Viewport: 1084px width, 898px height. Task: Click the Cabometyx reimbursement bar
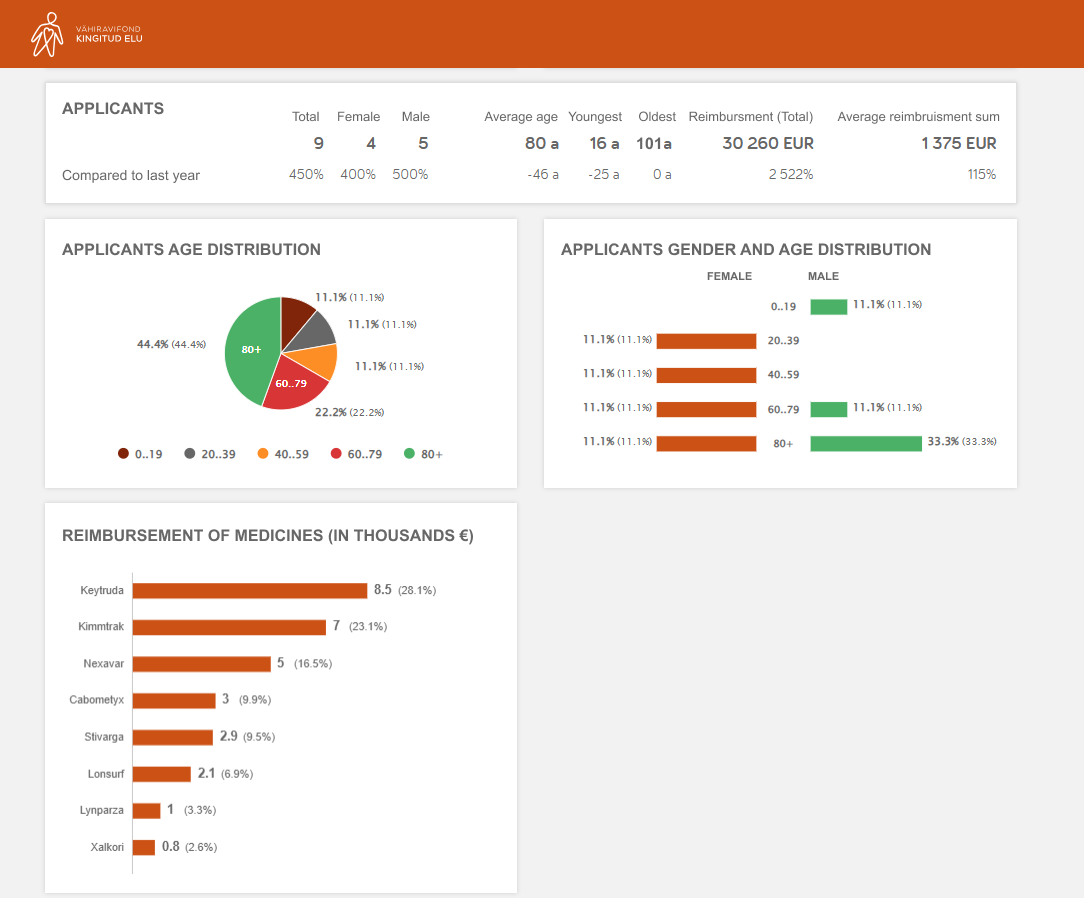174,700
